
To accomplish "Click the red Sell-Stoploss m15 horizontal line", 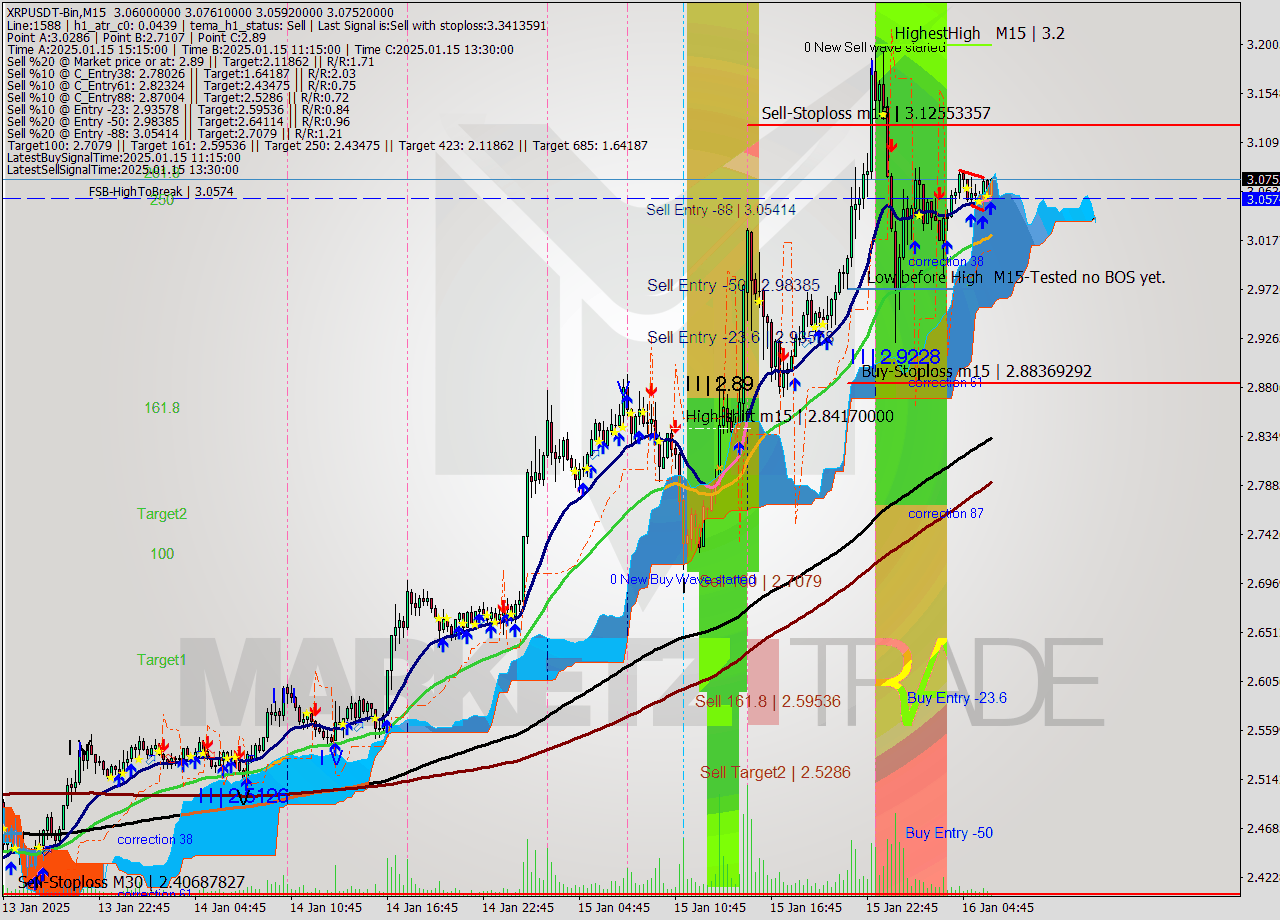I will click(x=994, y=125).
